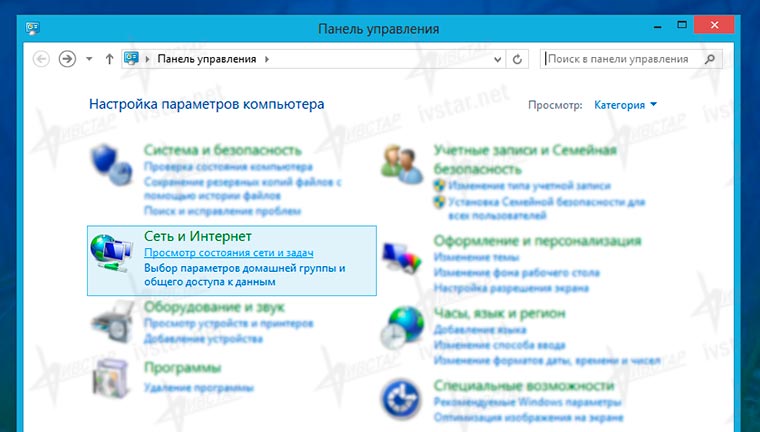
Task: Expand breadcrumb arrow after Панель управления
Action: tap(267, 59)
